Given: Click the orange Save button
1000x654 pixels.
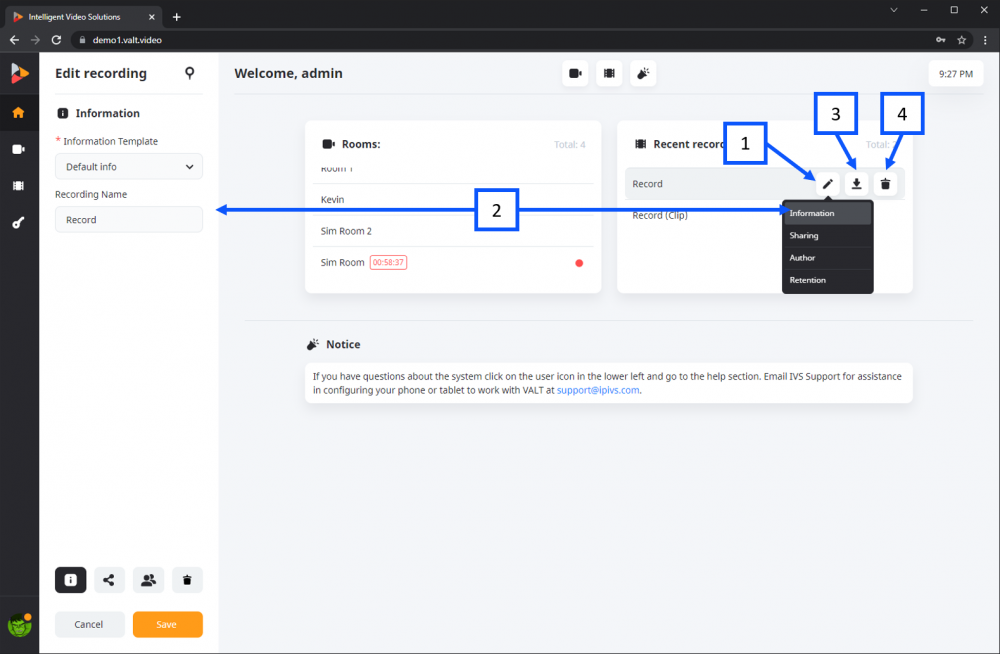Looking at the screenshot, I should point(168,624).
